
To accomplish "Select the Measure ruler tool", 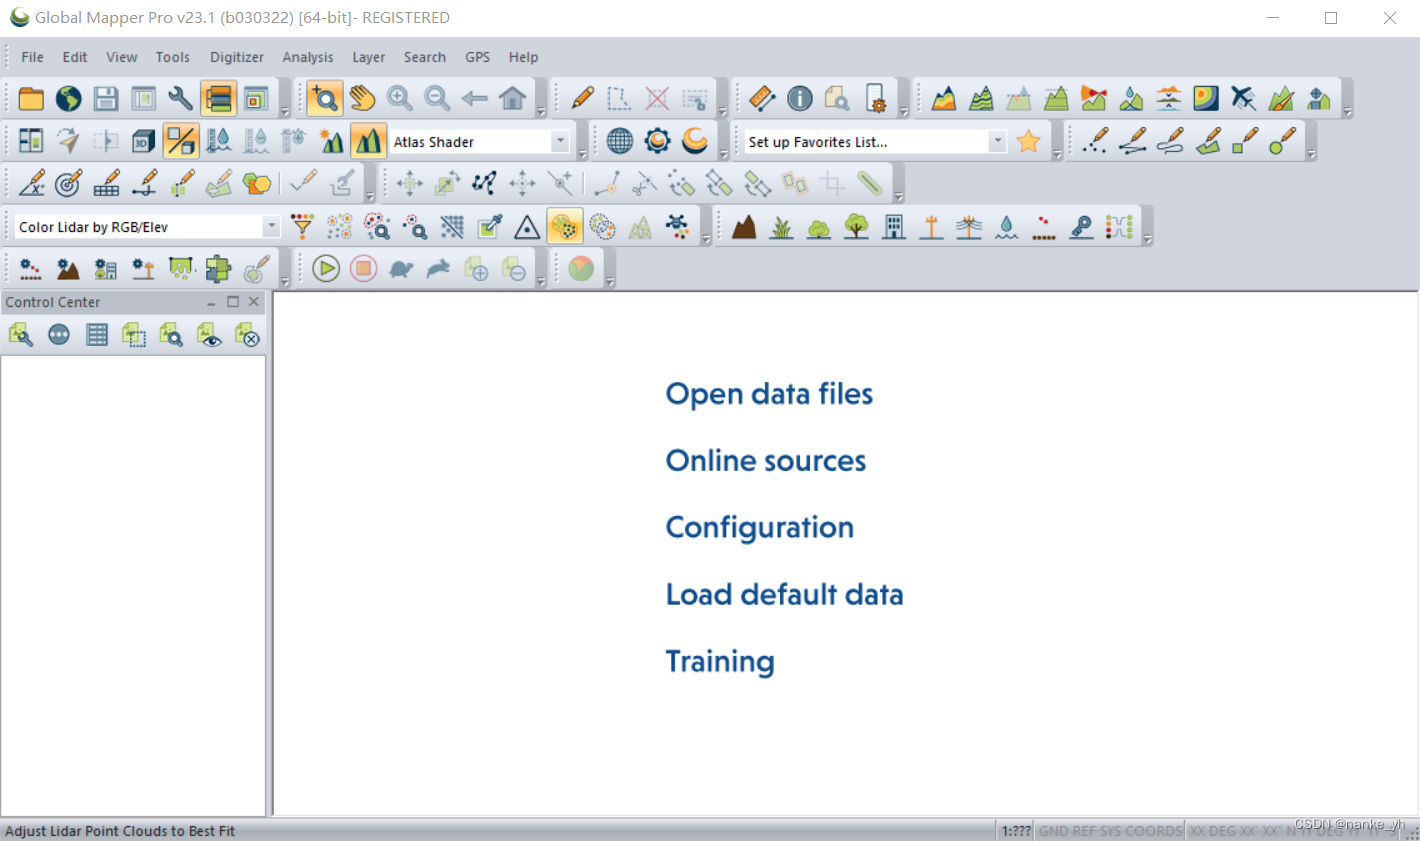I will 762,98.
